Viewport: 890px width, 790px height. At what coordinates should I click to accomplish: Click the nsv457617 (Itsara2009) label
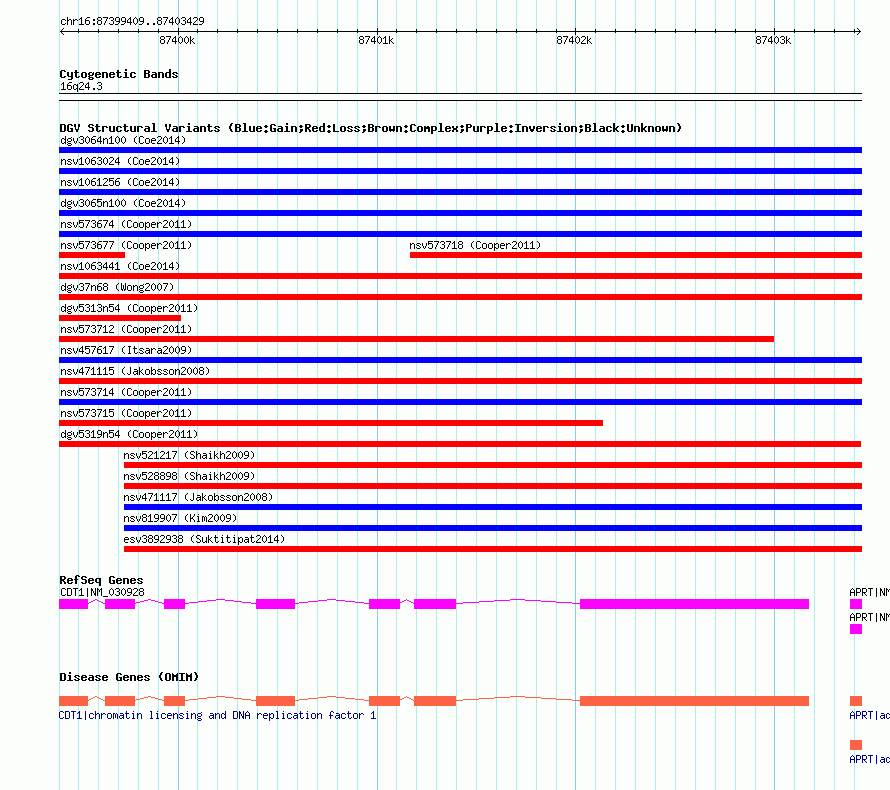click(x=126, y=350)
